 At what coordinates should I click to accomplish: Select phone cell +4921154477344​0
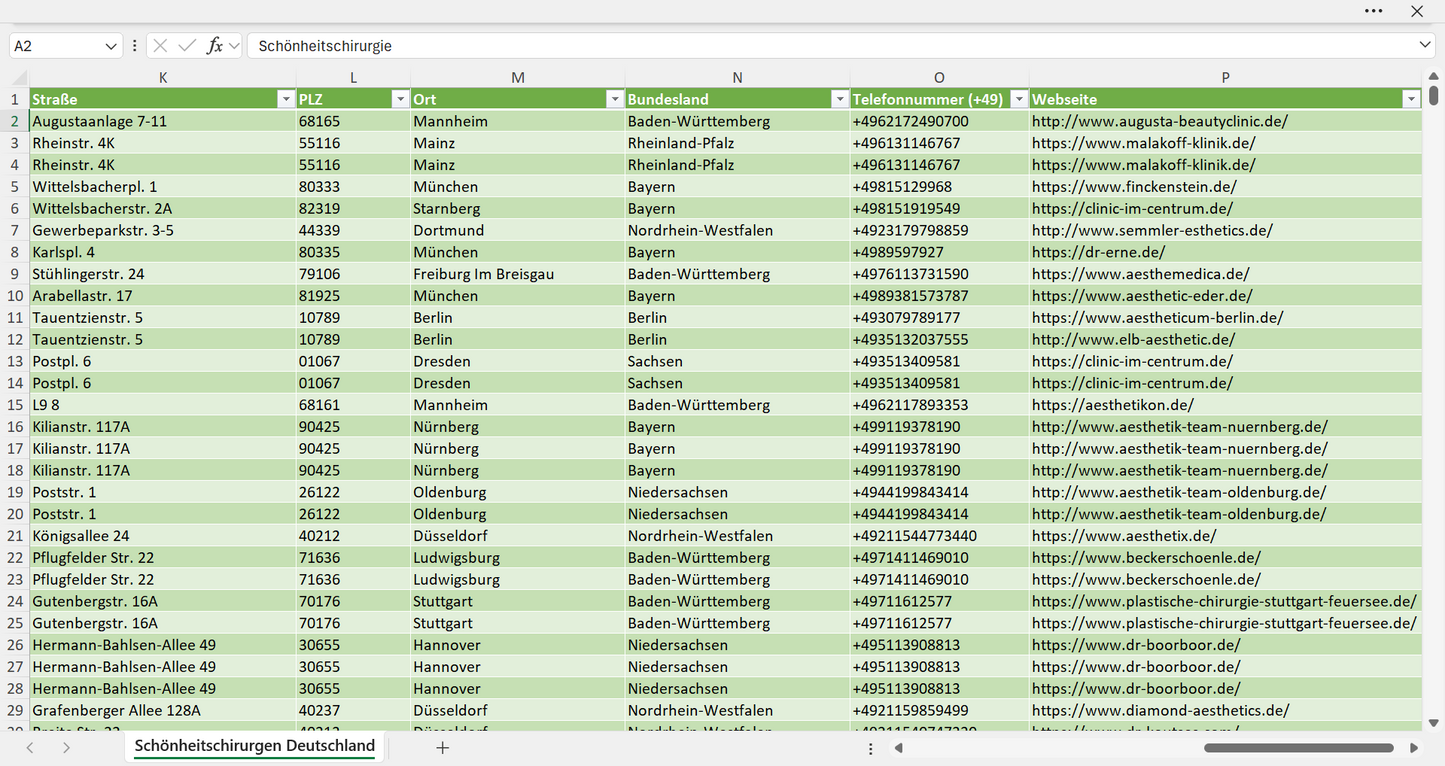939,536
